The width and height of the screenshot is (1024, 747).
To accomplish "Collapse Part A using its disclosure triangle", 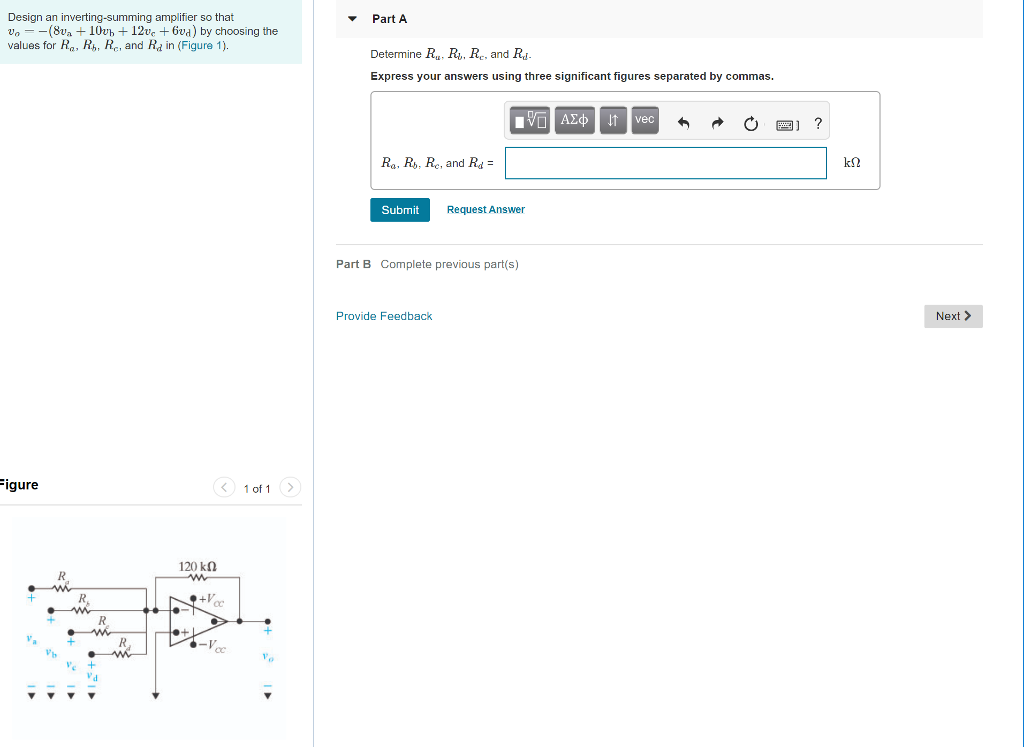I will (351, 18).
